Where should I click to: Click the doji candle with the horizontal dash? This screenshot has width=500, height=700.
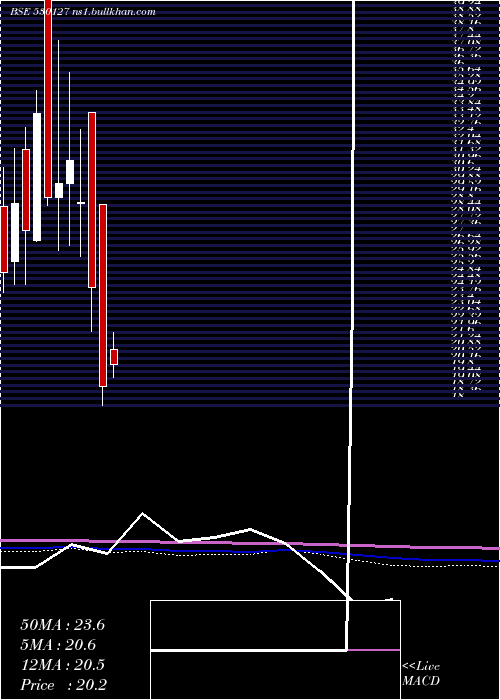click(80, 203)
